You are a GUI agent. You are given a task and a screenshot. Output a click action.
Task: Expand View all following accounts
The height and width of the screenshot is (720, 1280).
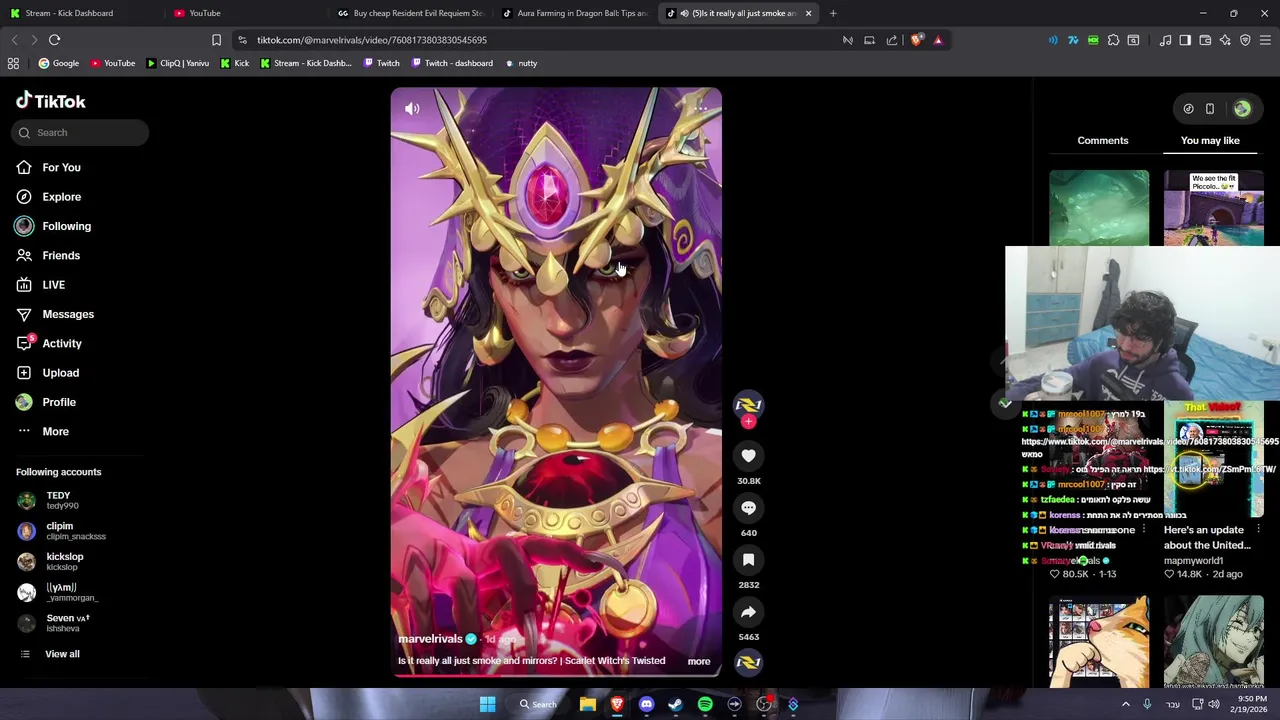pyautogui.click(x=62, y=654)
